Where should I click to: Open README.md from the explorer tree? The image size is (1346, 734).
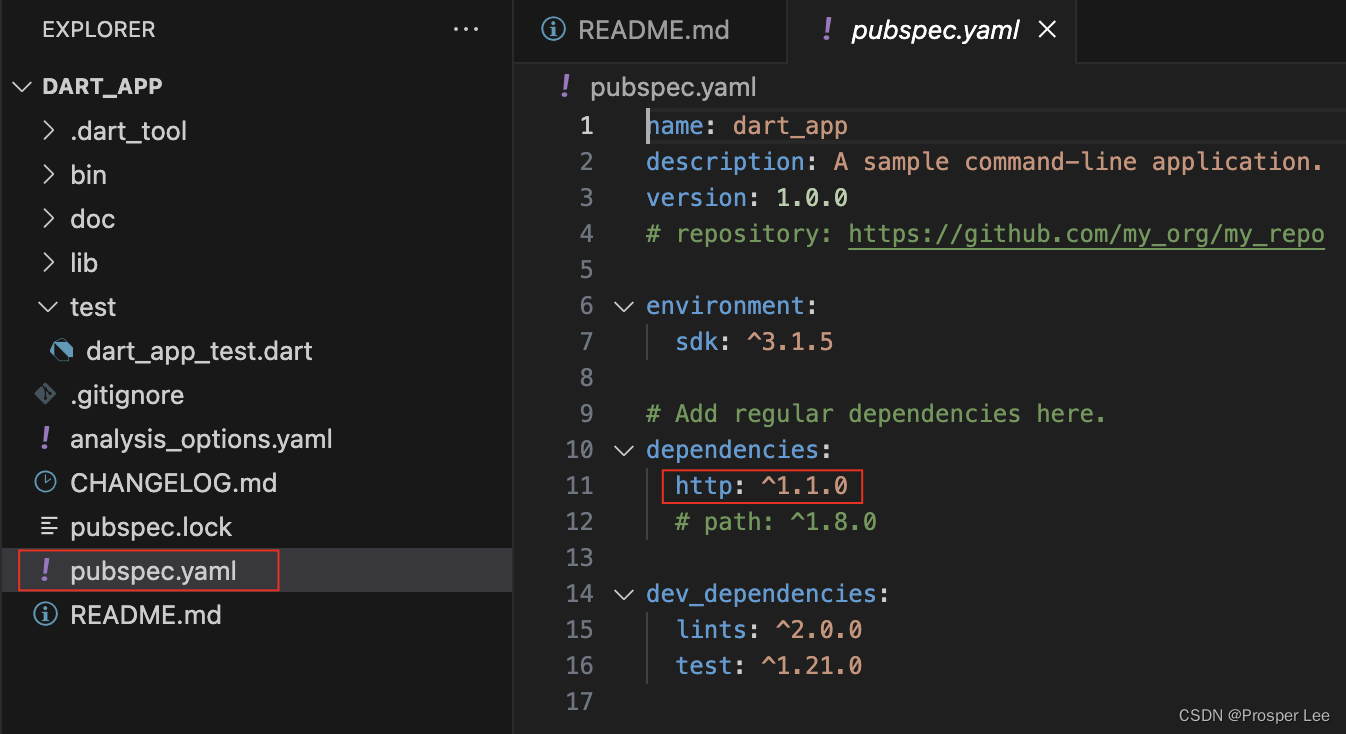click(146, 615)
